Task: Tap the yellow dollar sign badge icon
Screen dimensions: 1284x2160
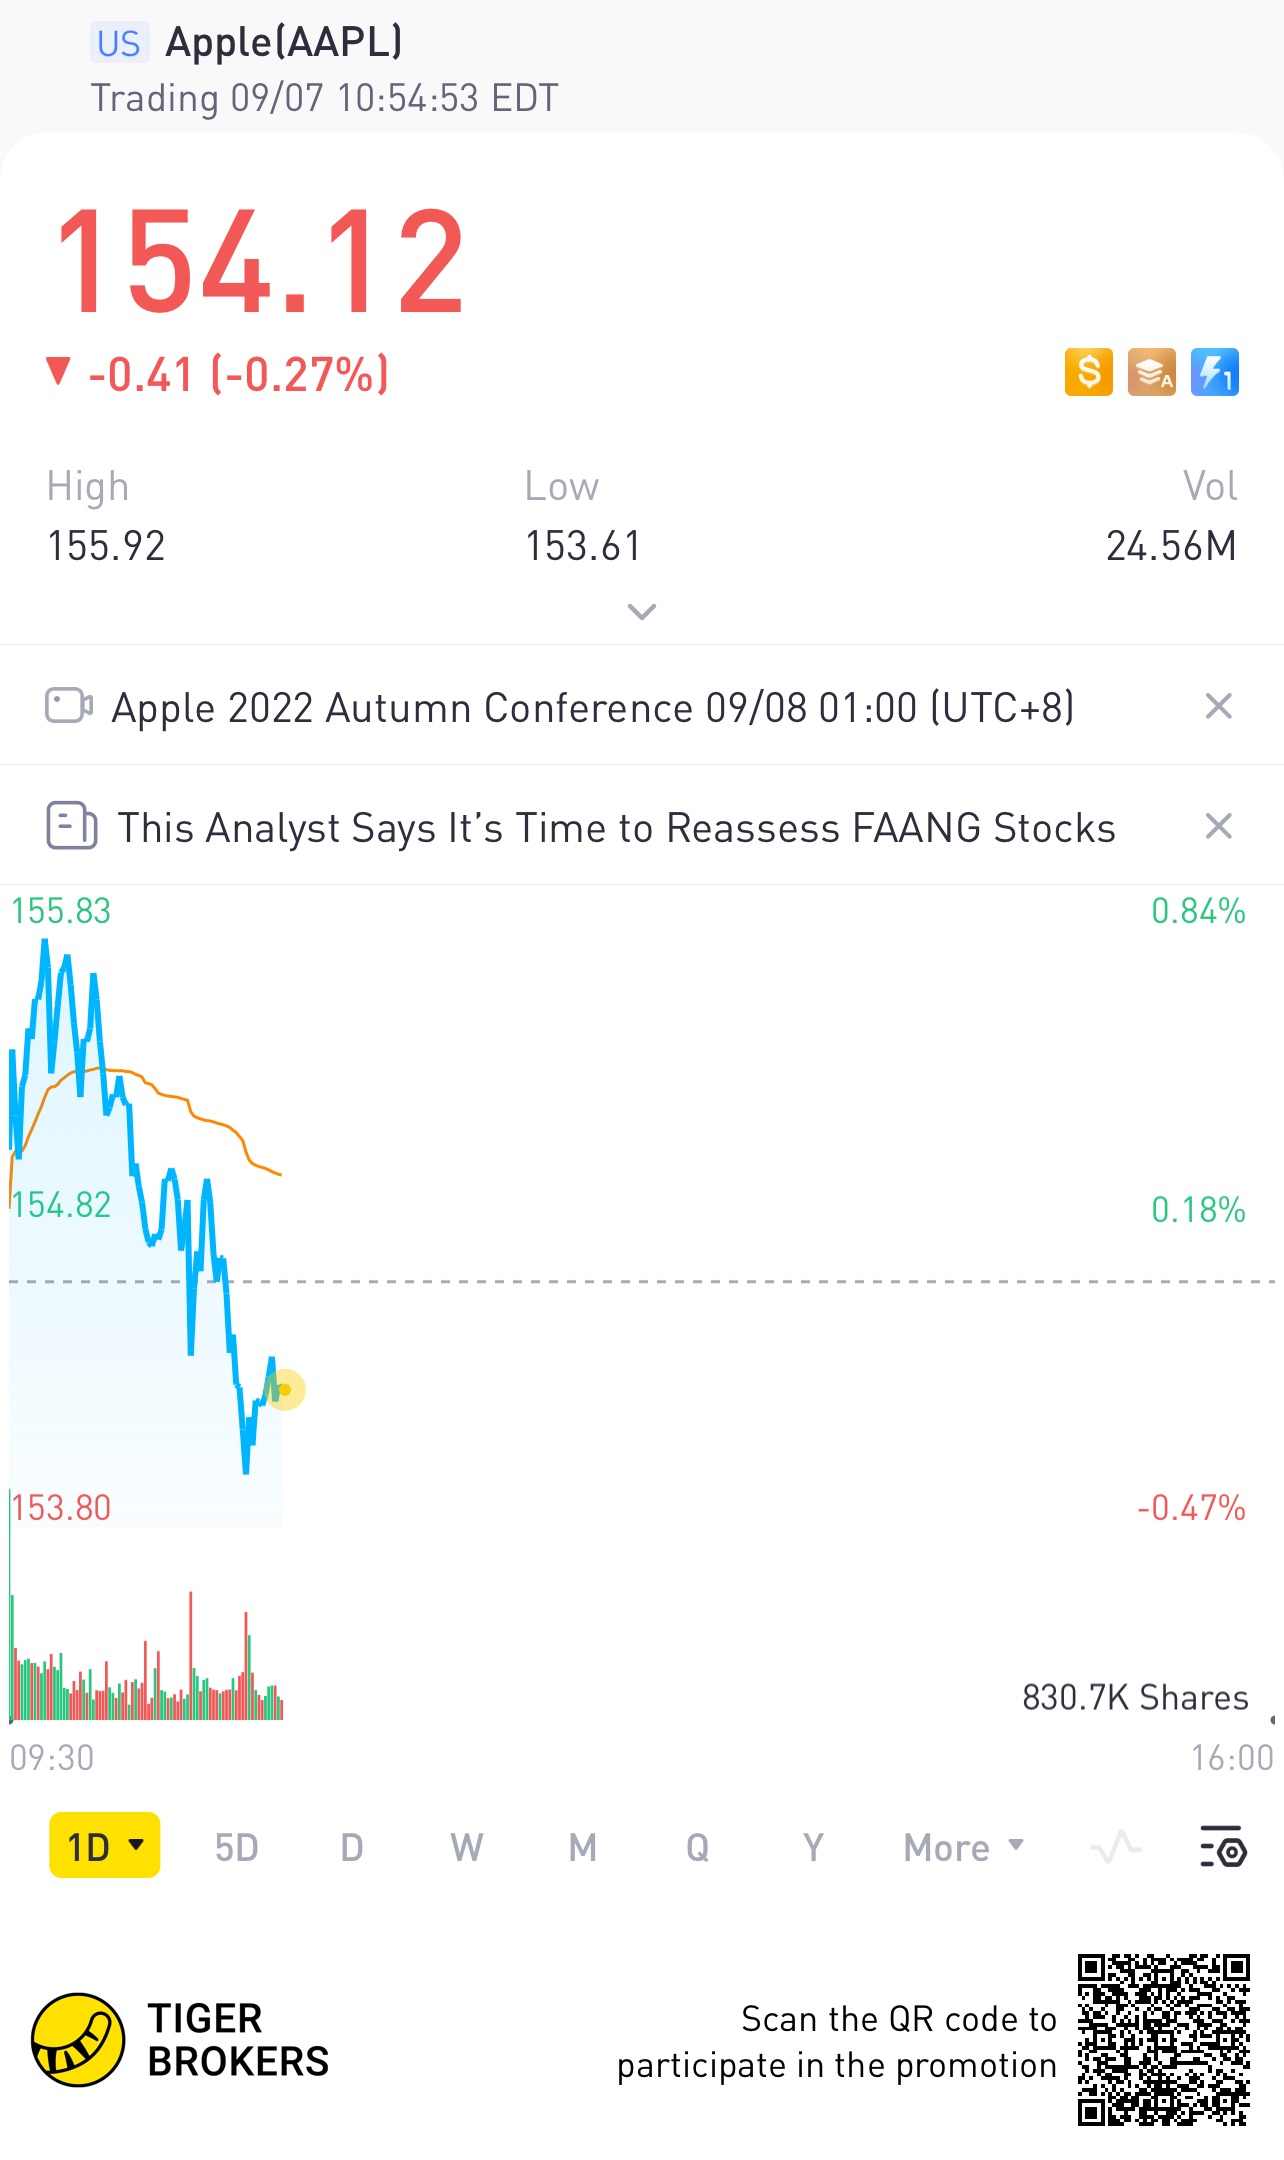Action: pyautogui.click(x=1088, y=373)
